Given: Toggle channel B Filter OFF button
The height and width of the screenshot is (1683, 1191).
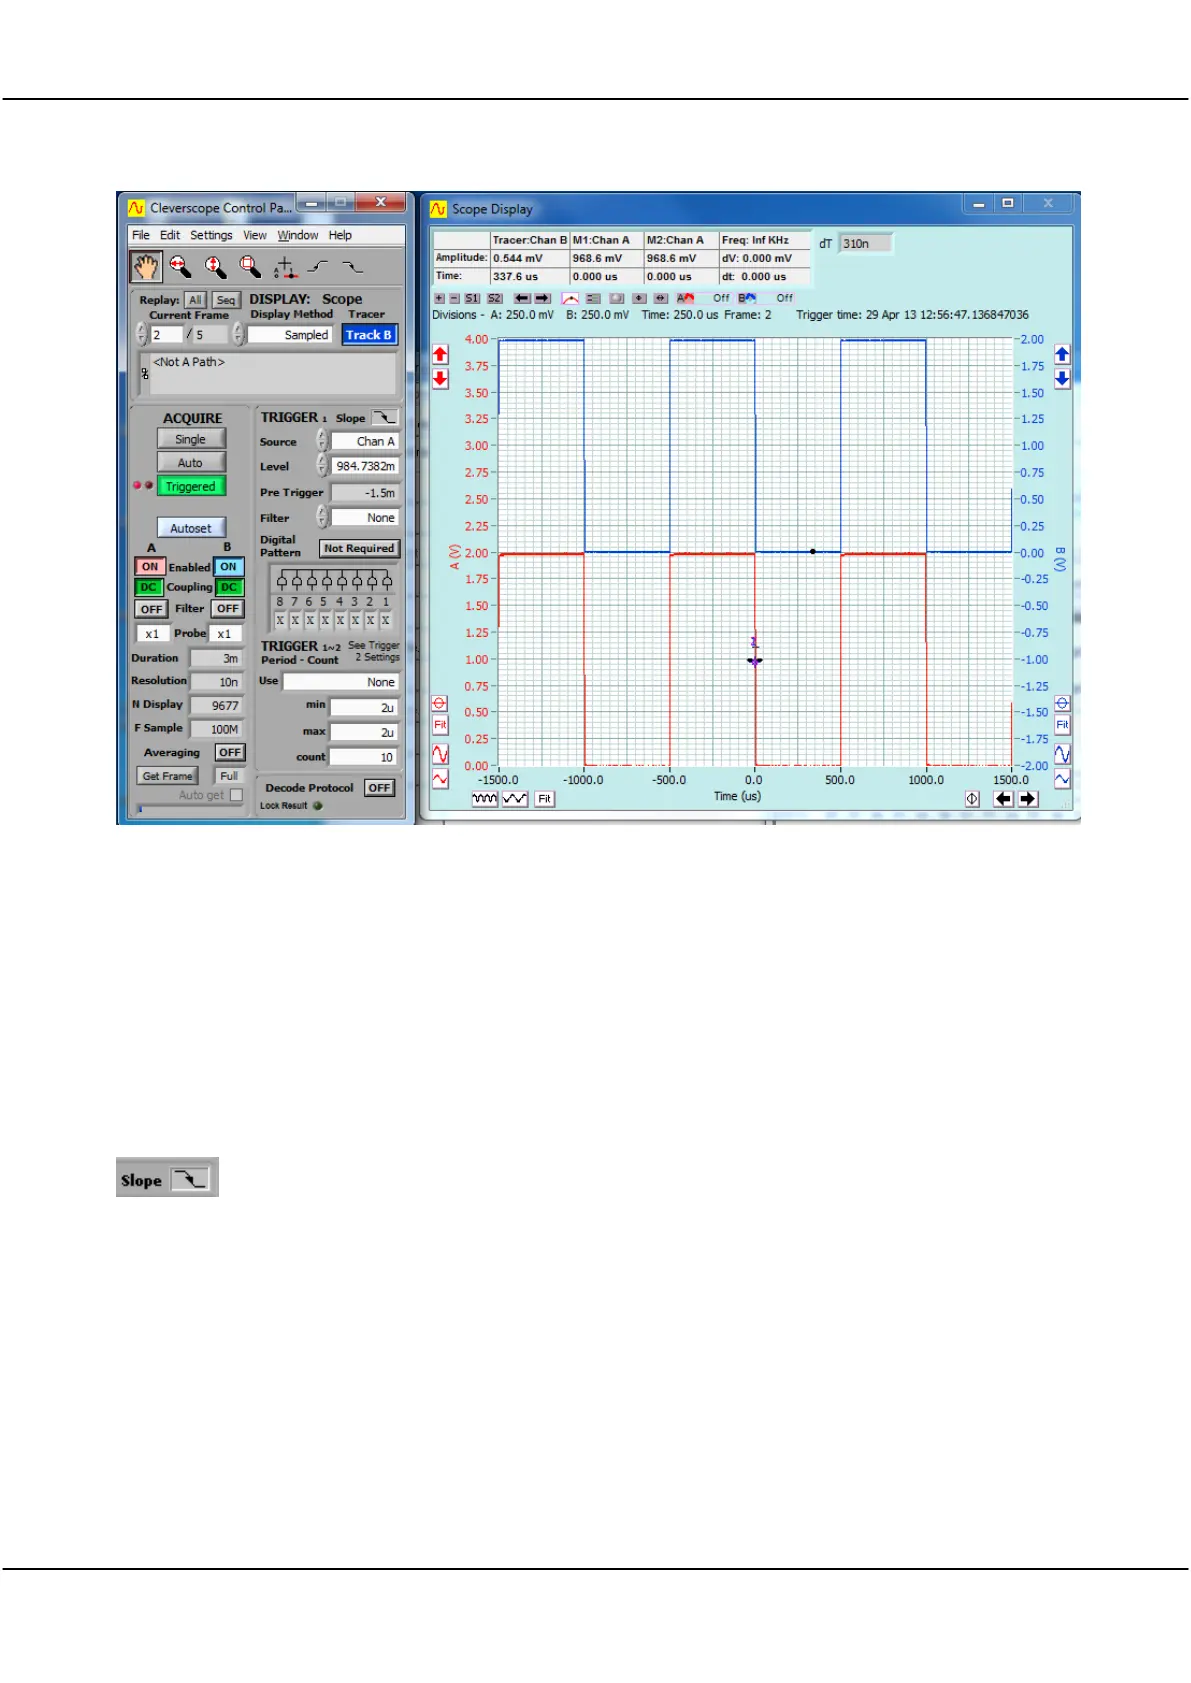Looking at the screenshot, I should click(228, 609).
